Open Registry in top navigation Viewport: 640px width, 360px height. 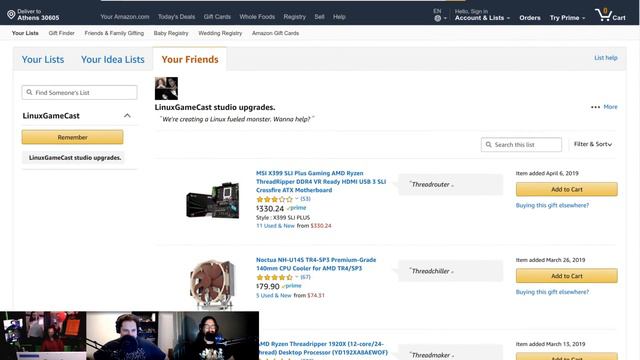point(295,17)
